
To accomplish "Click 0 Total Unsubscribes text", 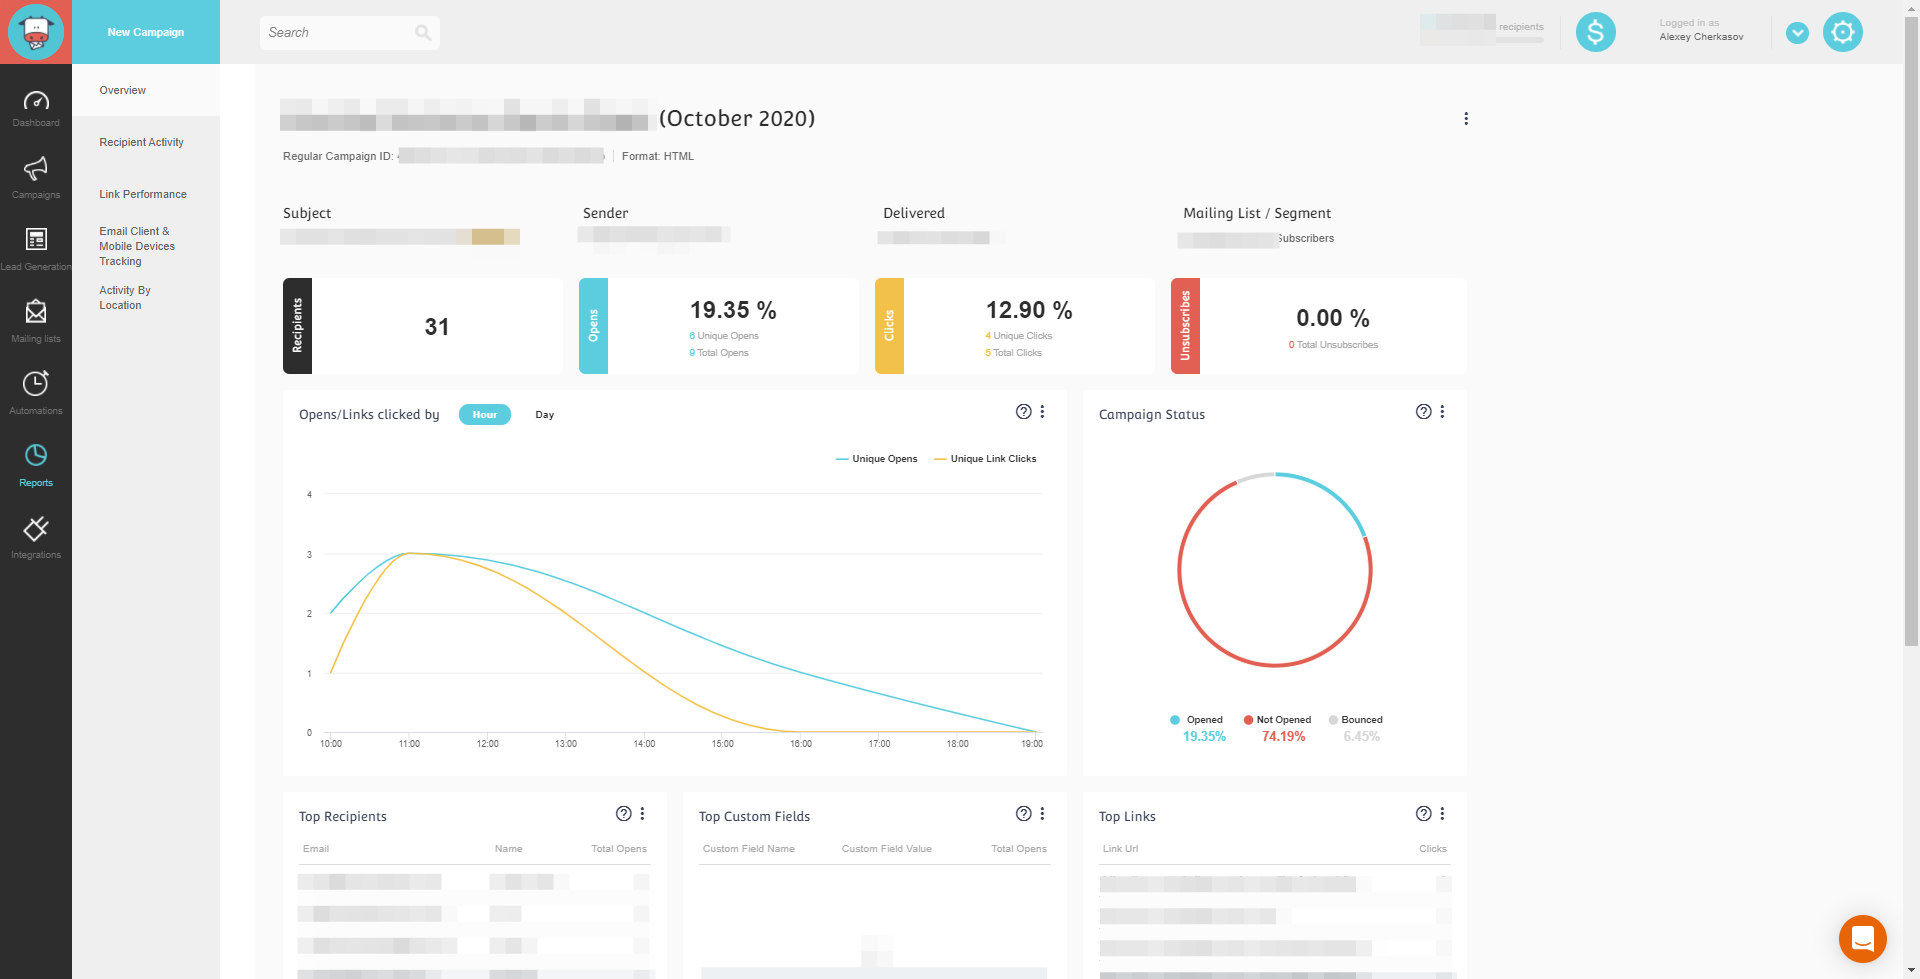I will tap(1333, 345).
